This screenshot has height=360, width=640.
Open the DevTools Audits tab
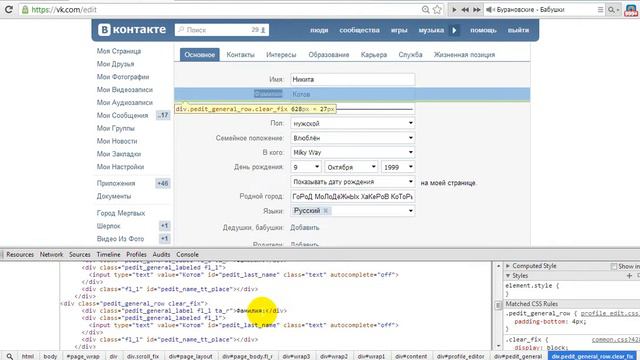161,254
